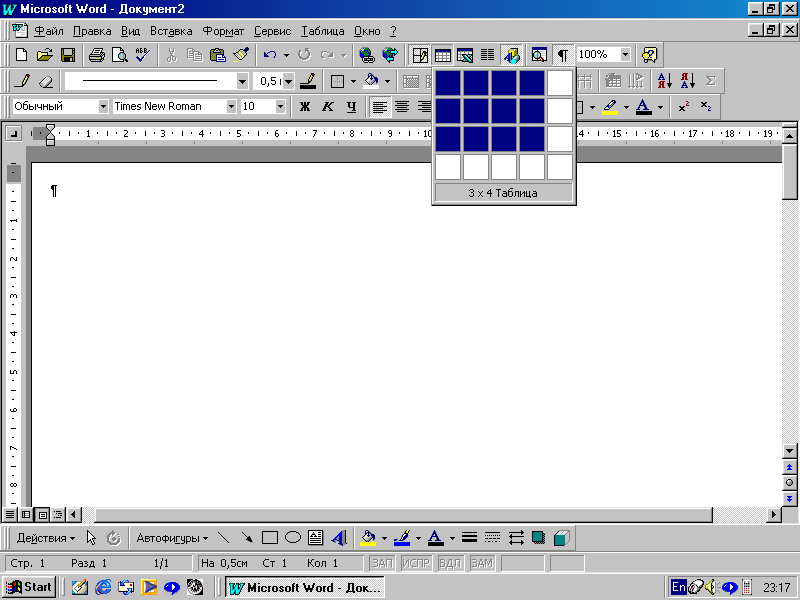Select the Format Painter brush

241,55
